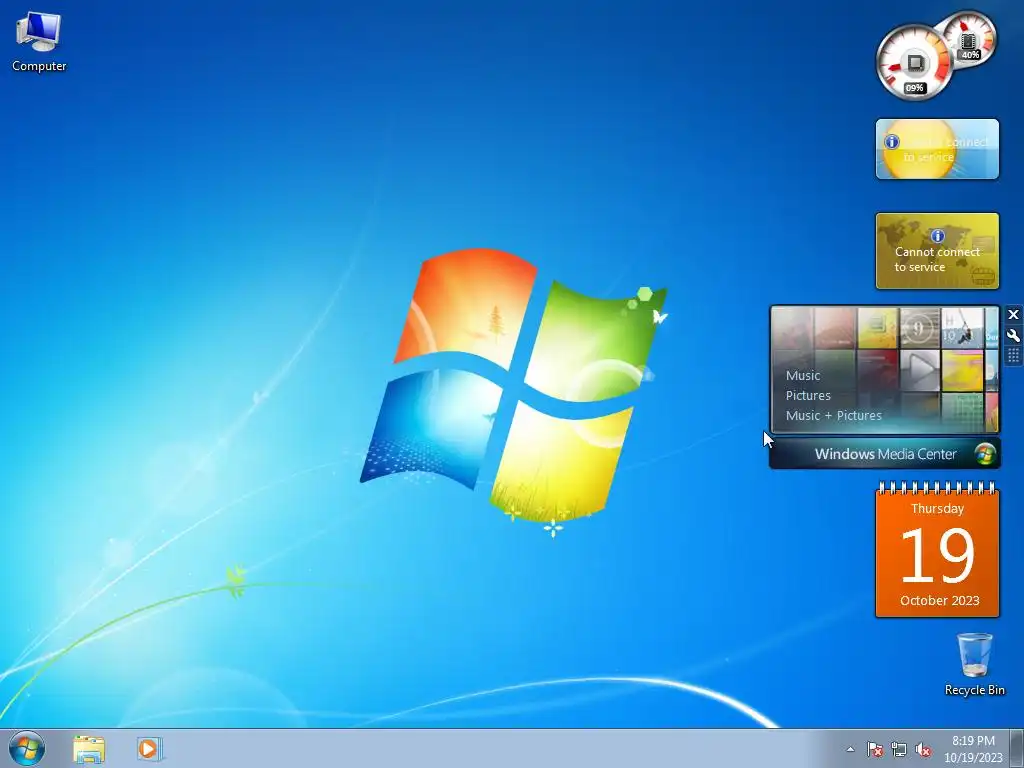Click the CPU usage gauge showing 09%
This screenshot has height=768, width=1024.
(914, 64)
